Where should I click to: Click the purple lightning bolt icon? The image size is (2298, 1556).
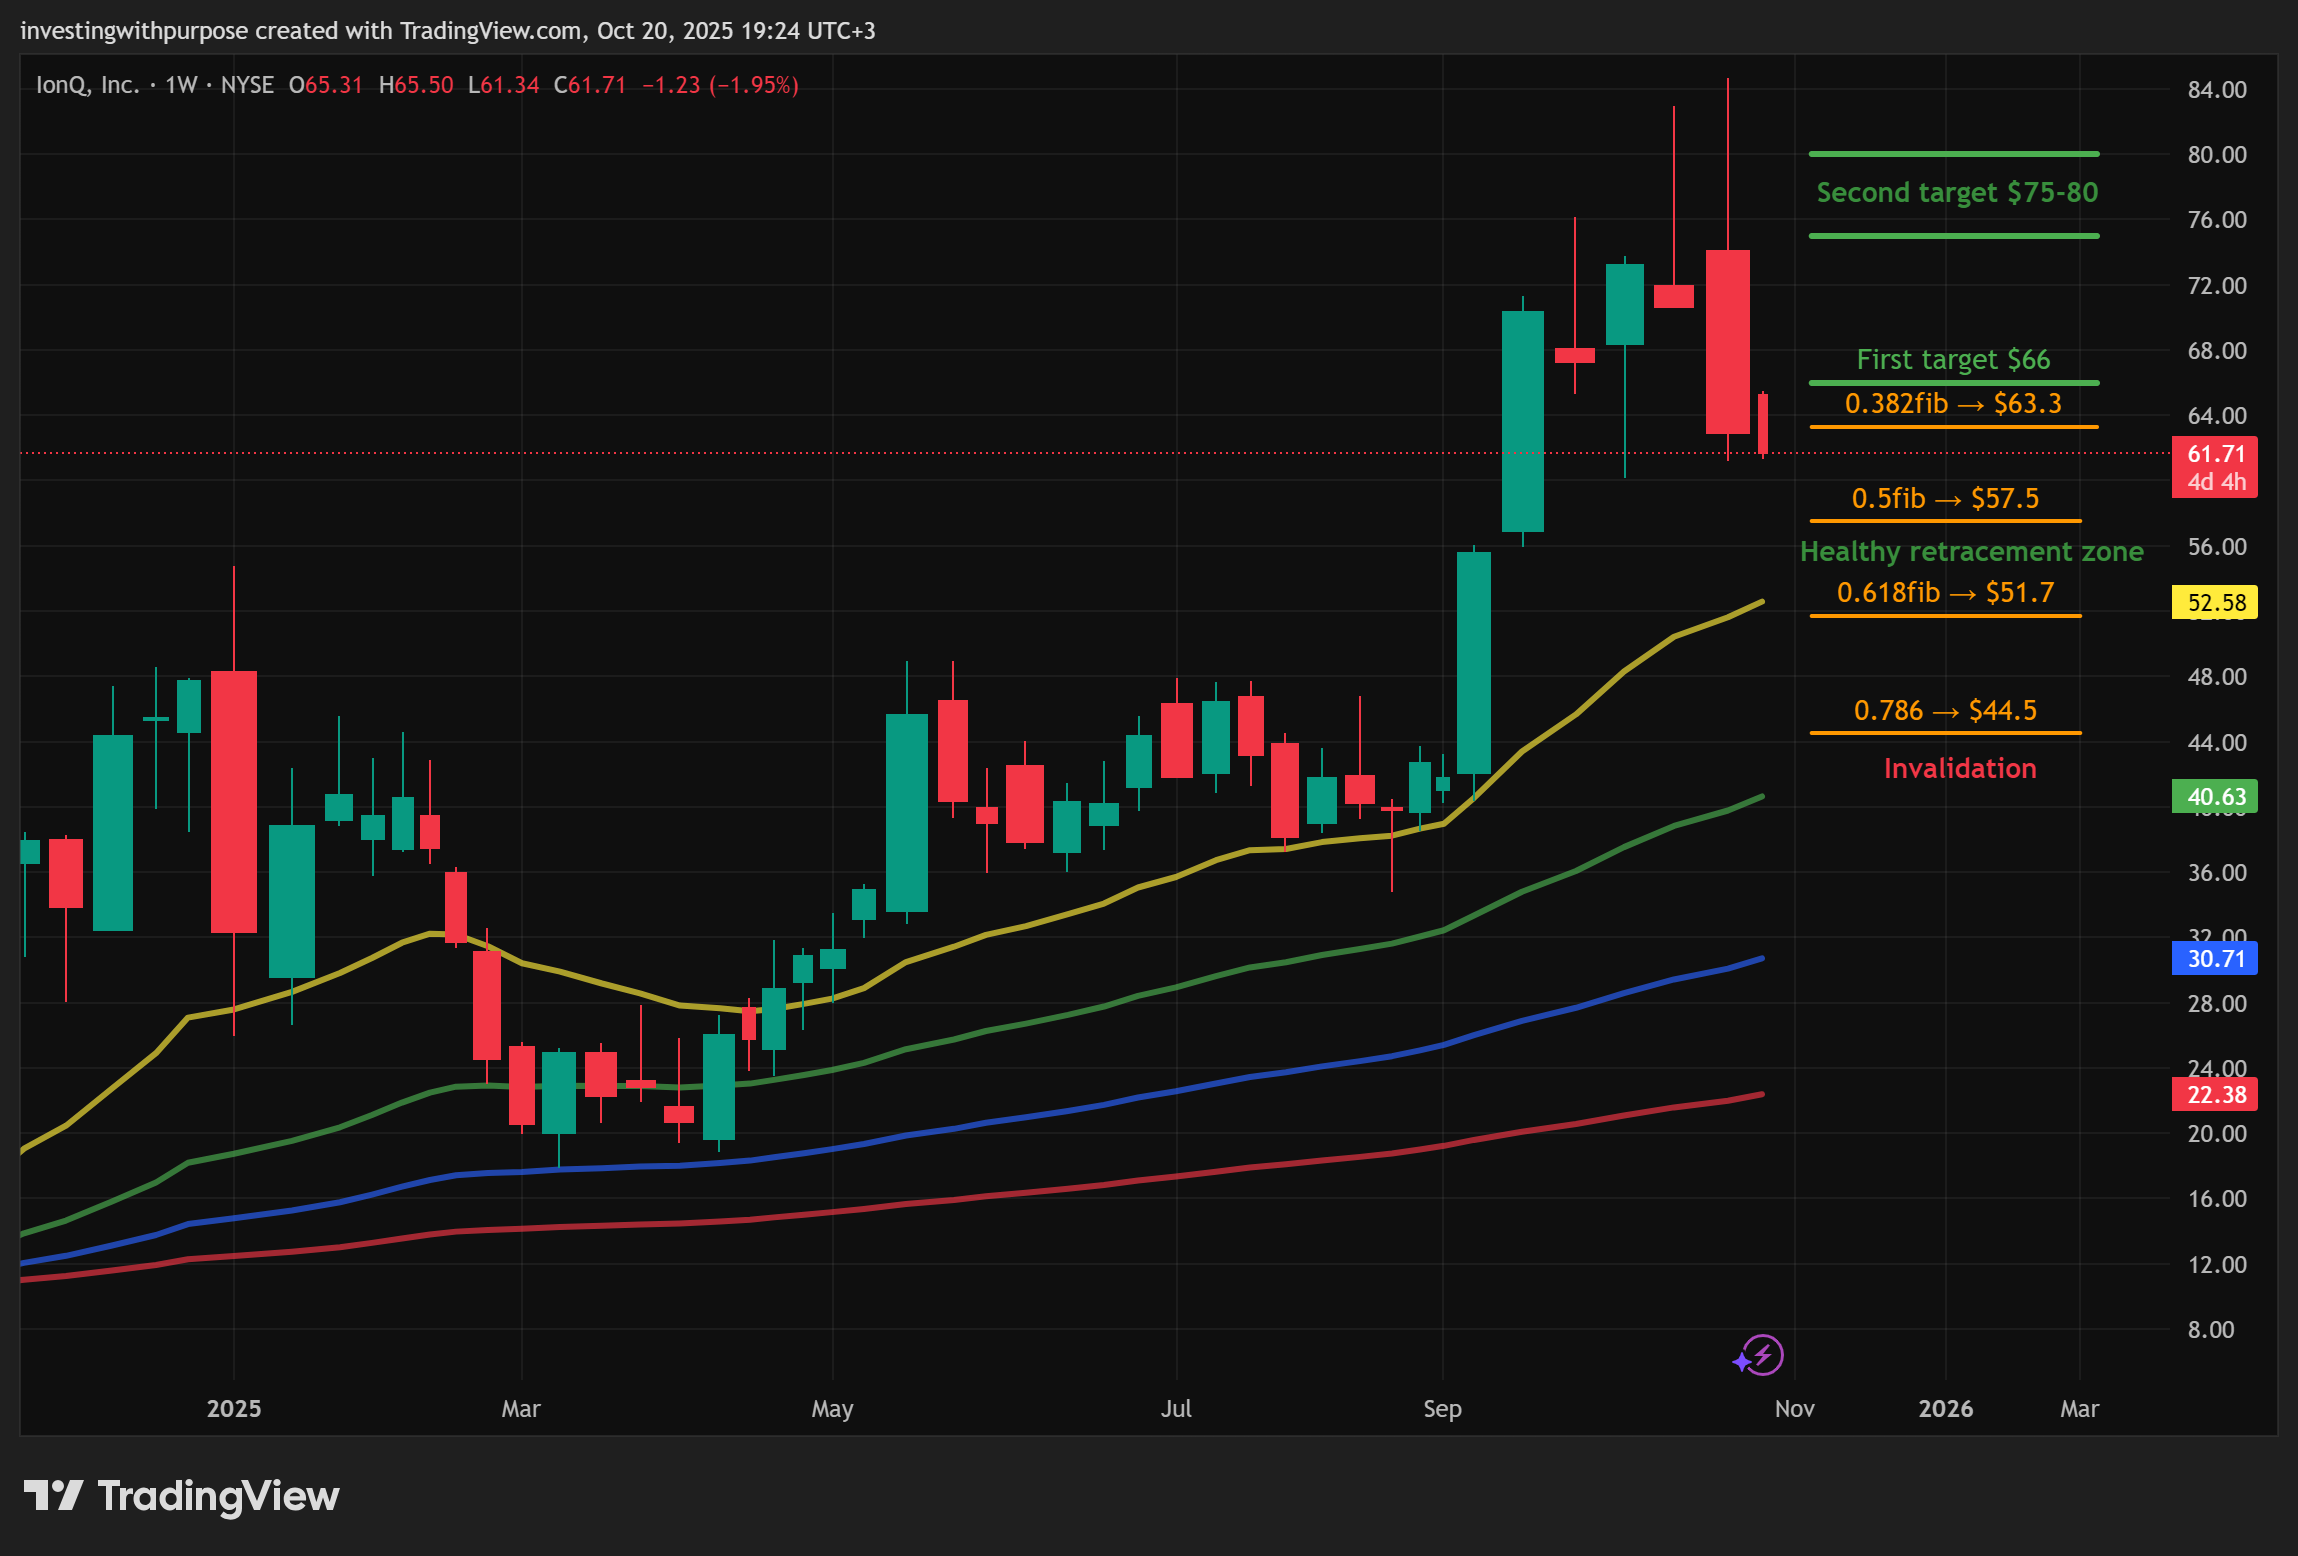[1761, 1356]
